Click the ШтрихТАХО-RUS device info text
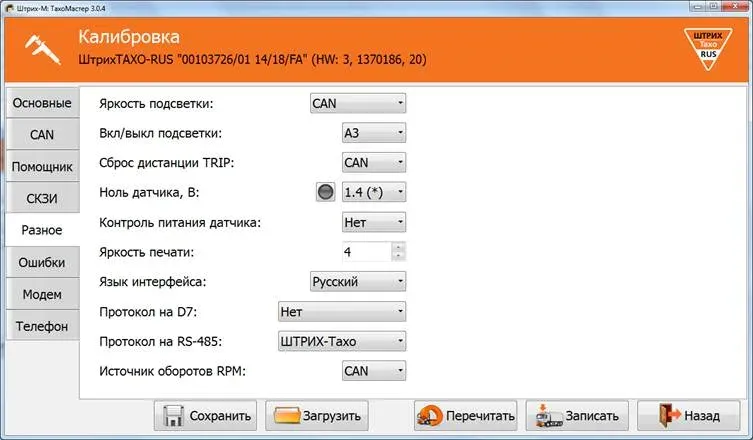This screenshot has height=440, width=753. pyautogui.click(x=252, y=60)
